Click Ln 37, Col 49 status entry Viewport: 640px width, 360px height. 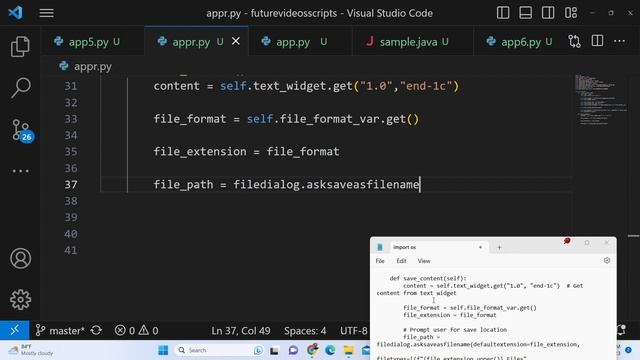[x=241, y=331]
